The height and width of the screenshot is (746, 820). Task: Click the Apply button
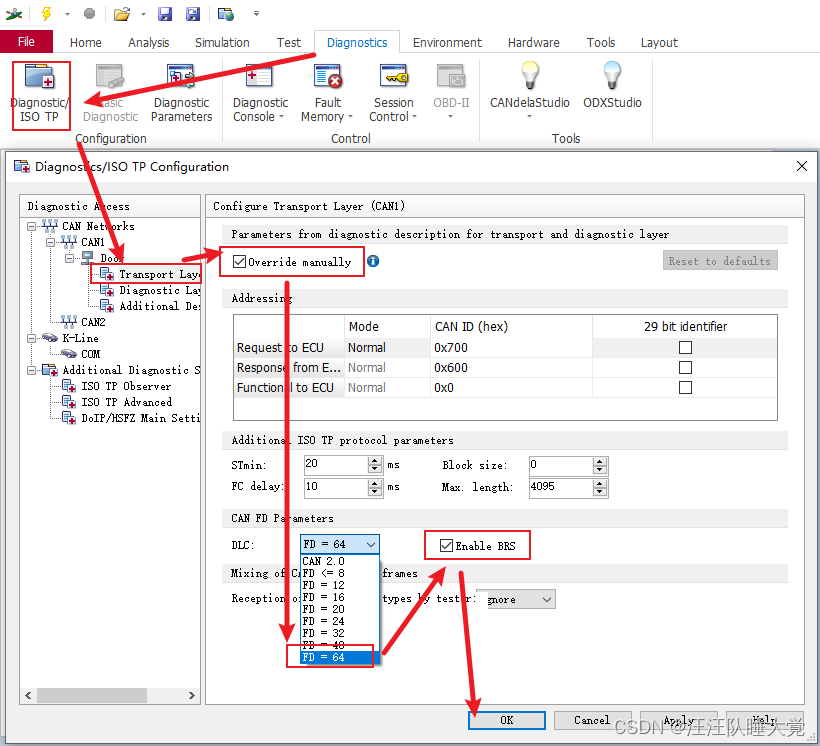[x=678, y=720]
